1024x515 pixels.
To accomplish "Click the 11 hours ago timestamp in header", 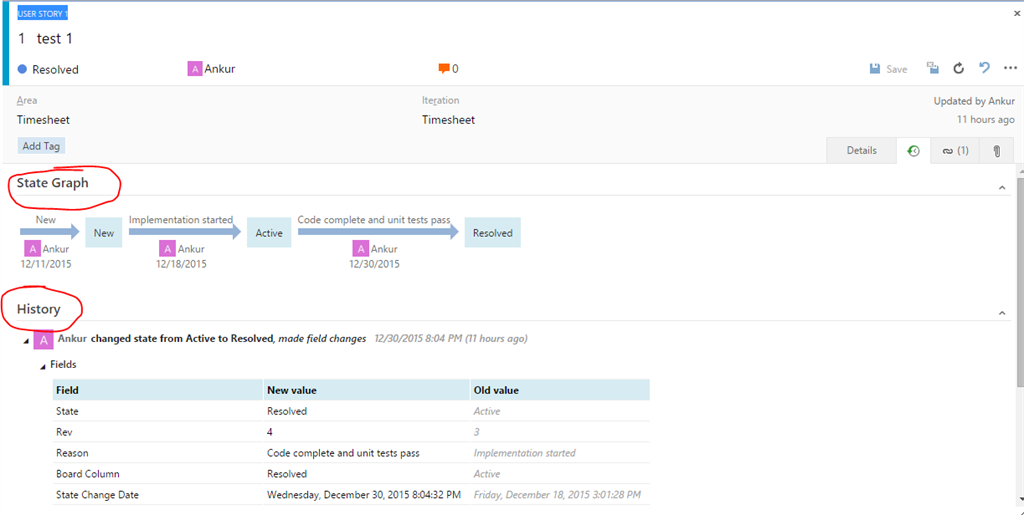I will click(x=985, y=120).
